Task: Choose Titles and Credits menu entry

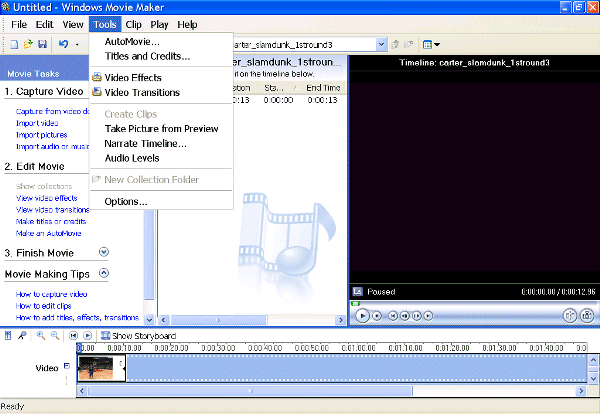Action: (x=161, y=56)
